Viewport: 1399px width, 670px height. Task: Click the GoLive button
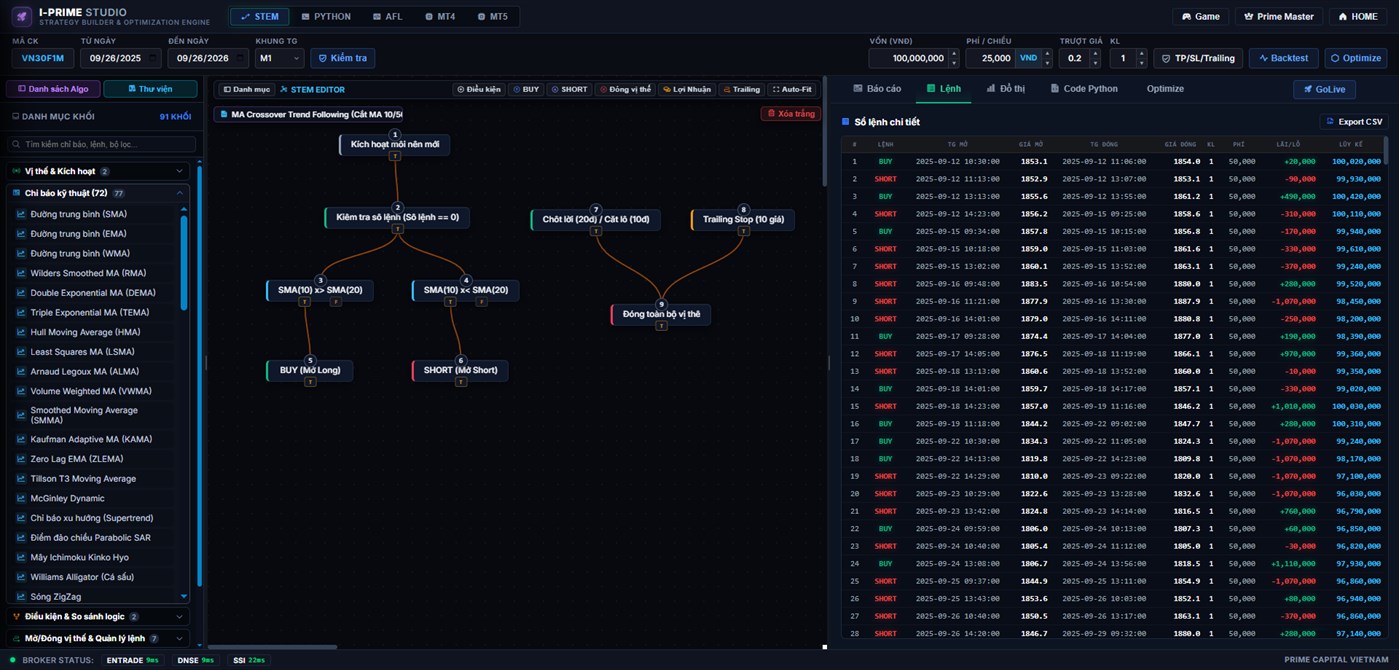click(1323, 89)
